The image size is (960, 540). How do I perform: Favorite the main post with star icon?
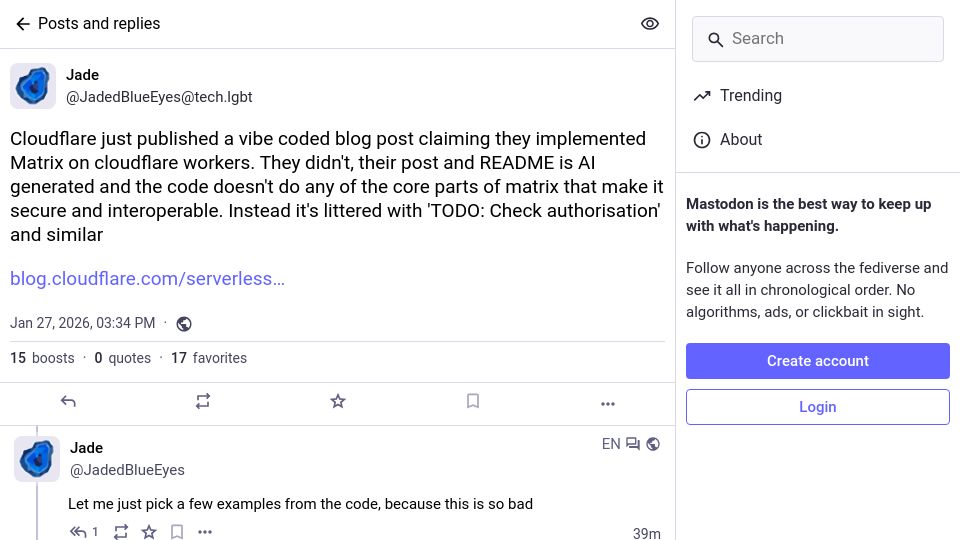[338, 402]
